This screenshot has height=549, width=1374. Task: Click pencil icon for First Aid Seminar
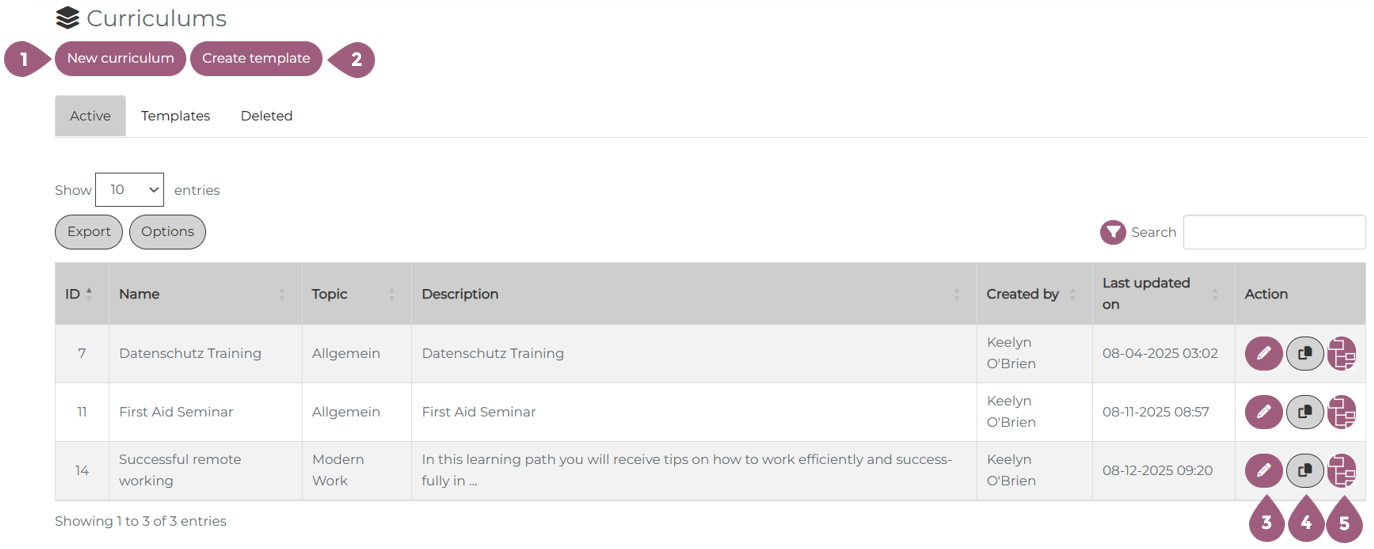tap(1263, 412)
